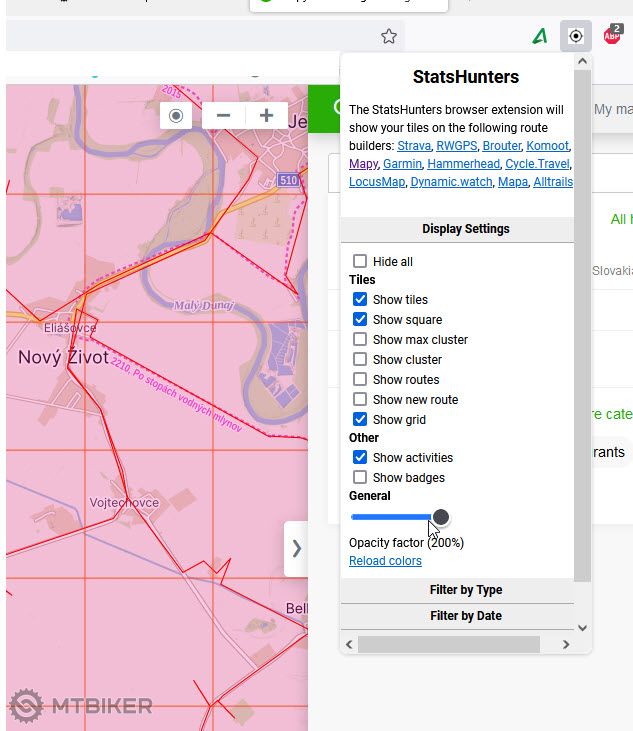This screenshot has height=731, width=633.
Task: Enable Show max cluster checkbox
Action: click(360, 339)
